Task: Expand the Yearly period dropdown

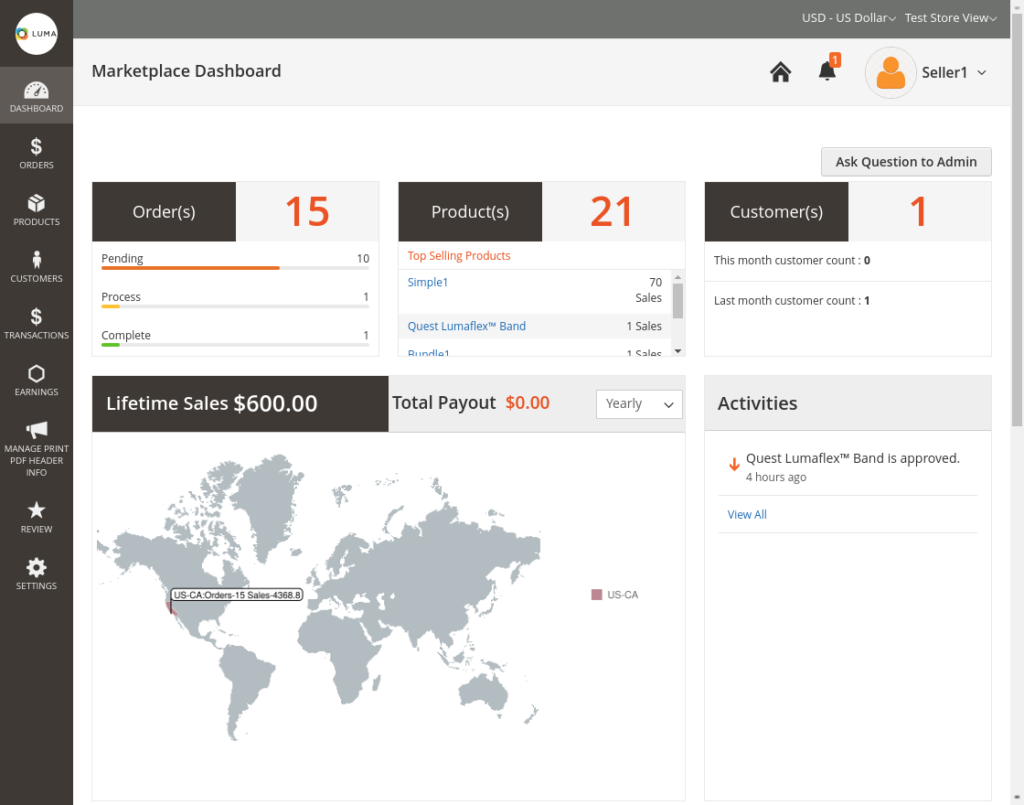Action: pyautogui.click(x=639, y=404)
